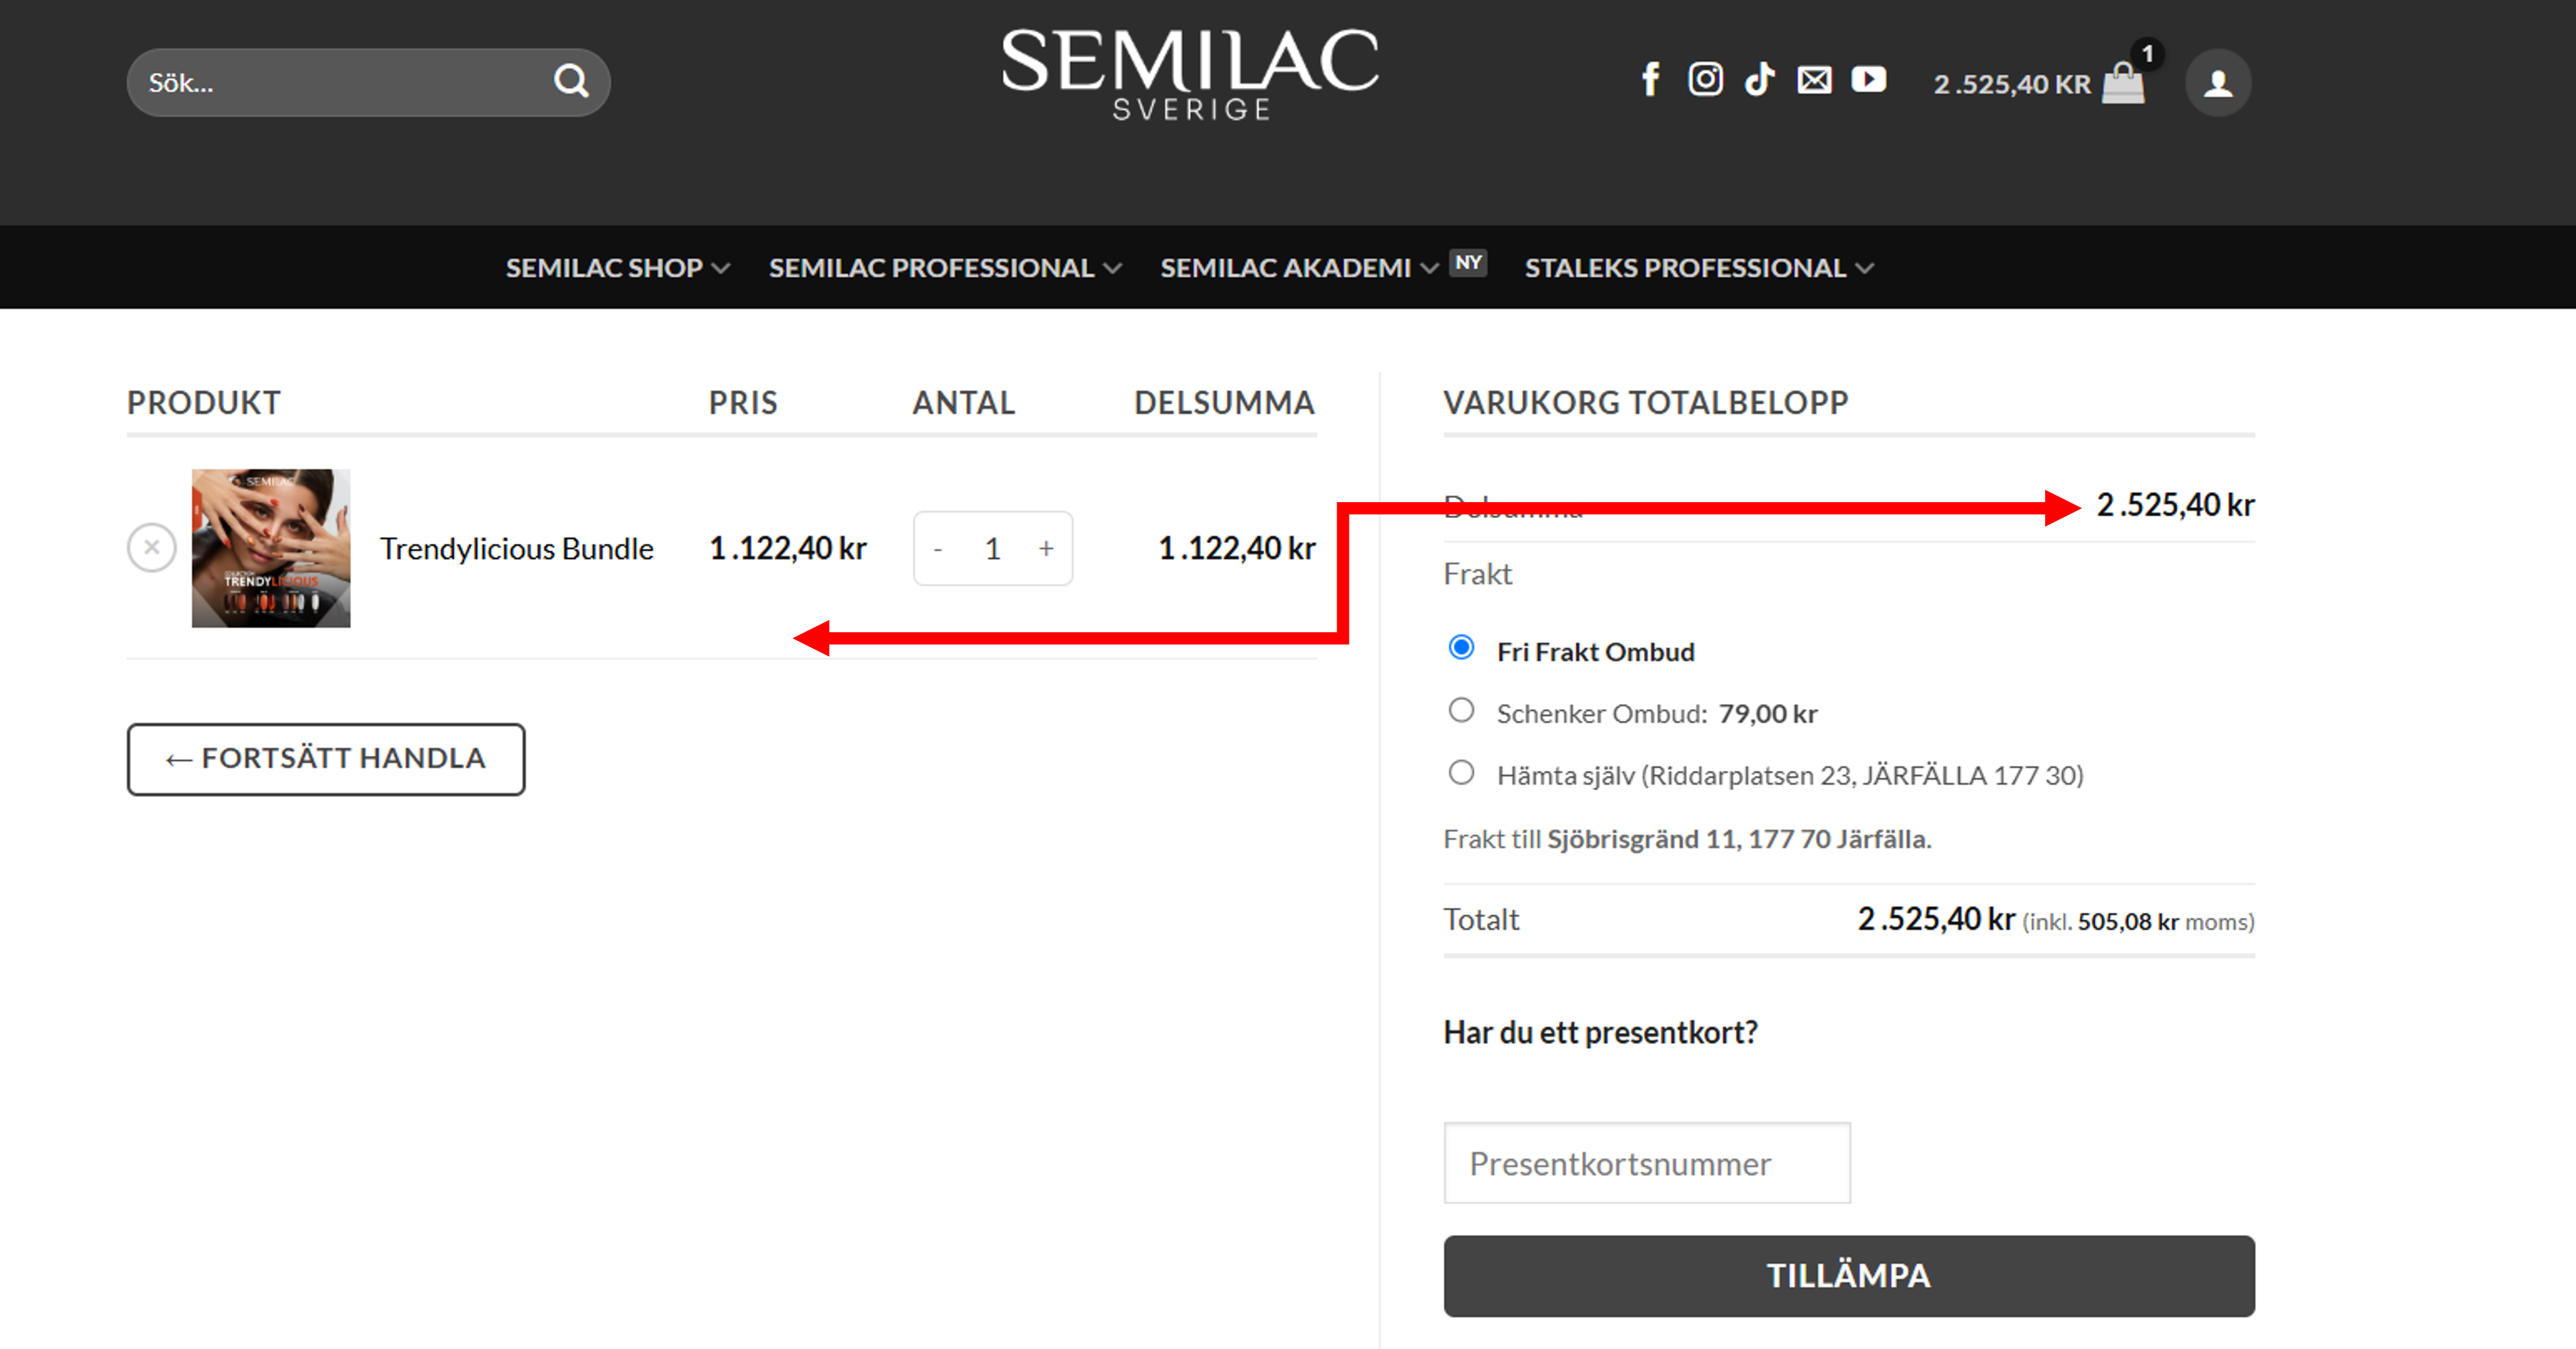Remove Trendylicious Bundle from cart
2576x1349 pixels.
152,548
